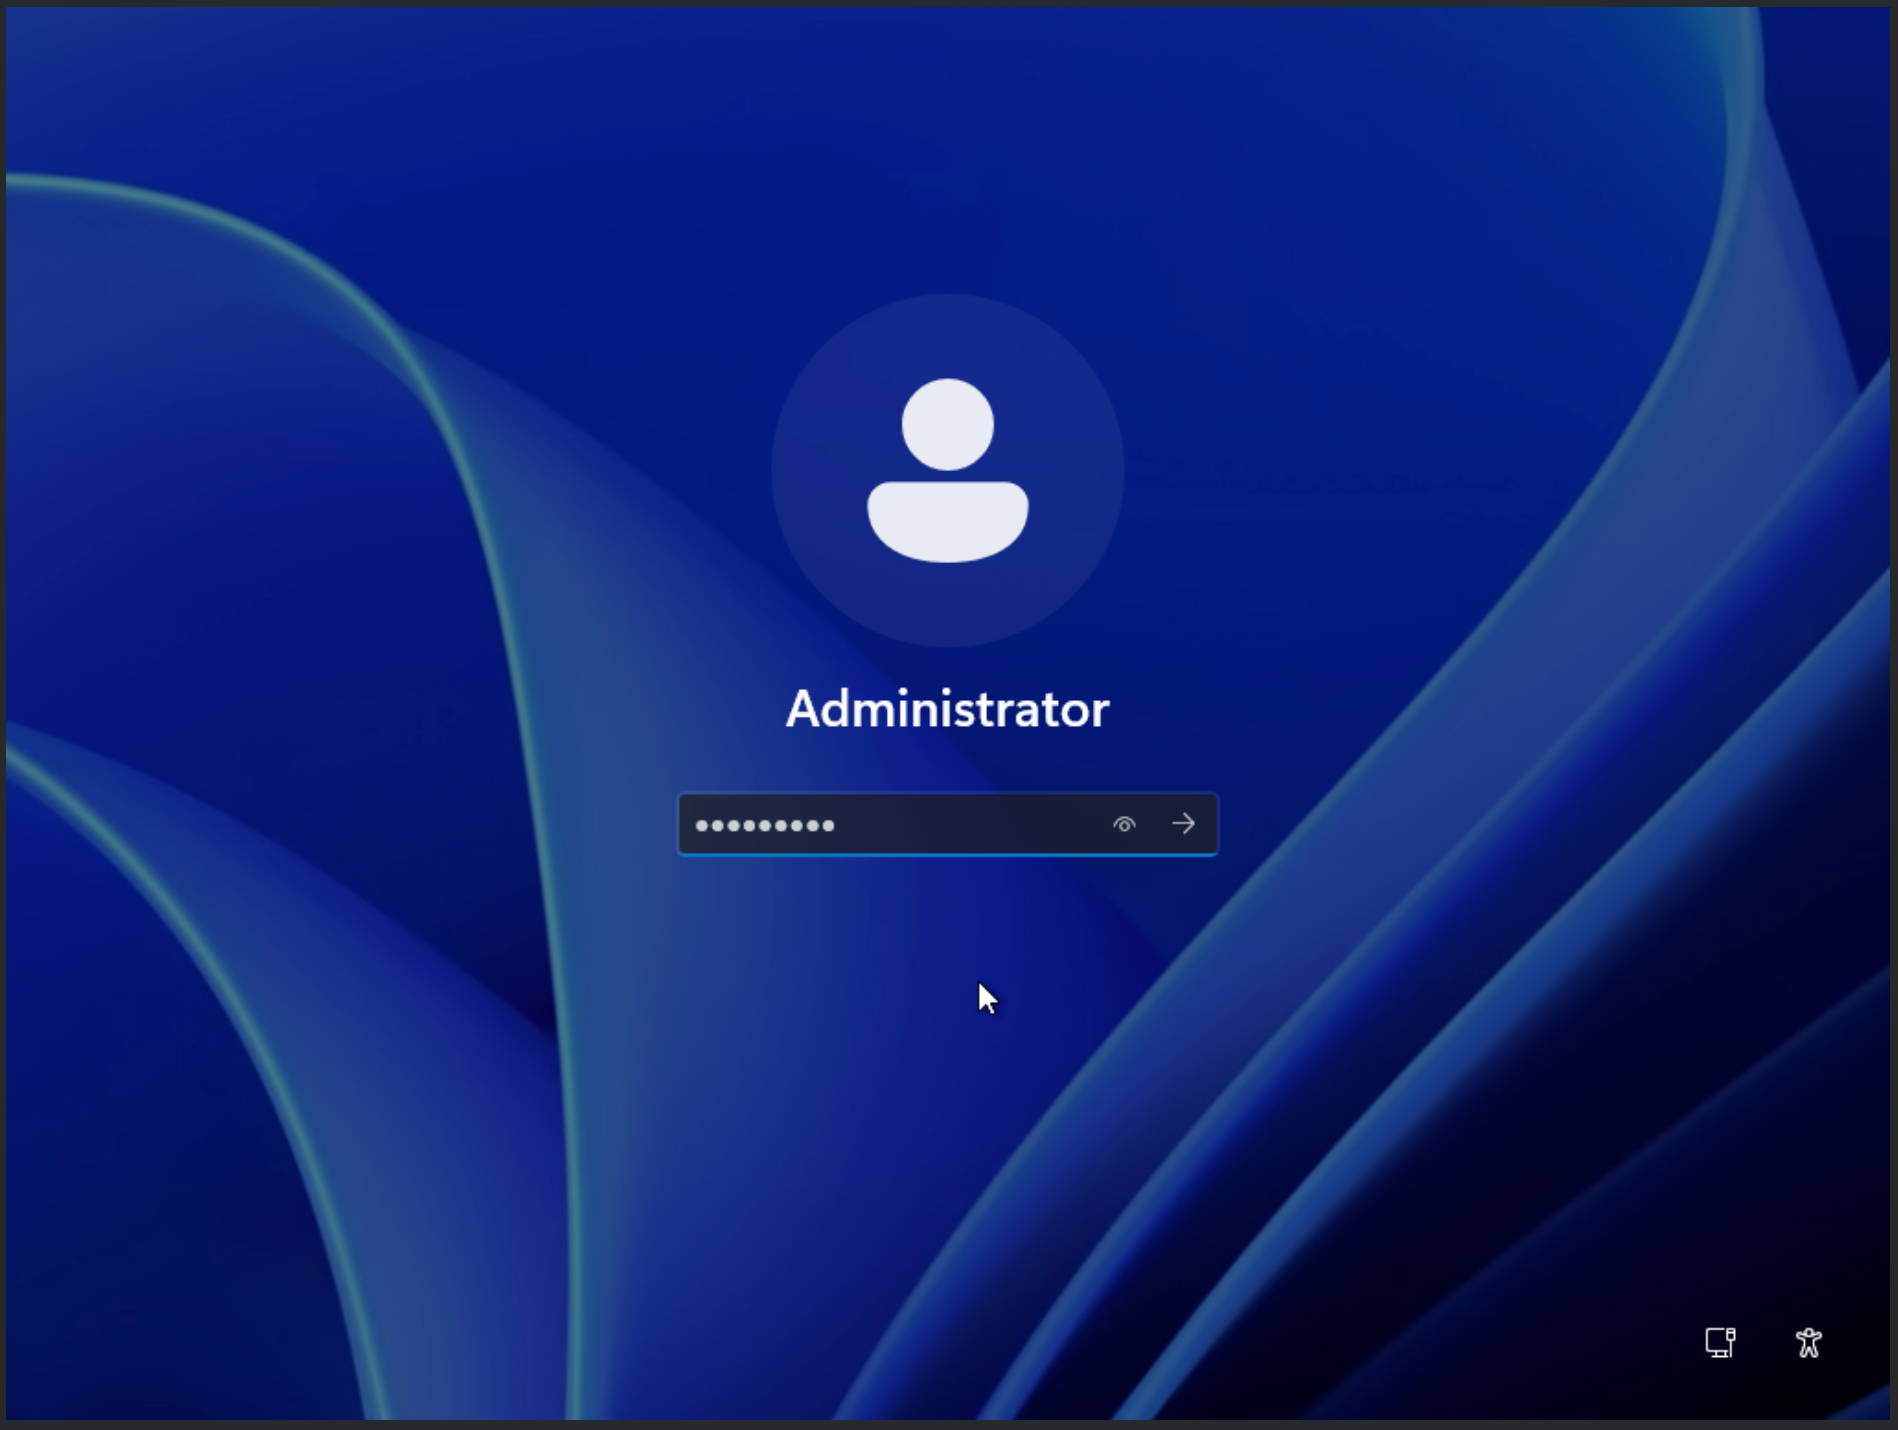The height and width of the screenshot is (1430, 1898).
Task: Select the Administrator account name
Action: 948,708
